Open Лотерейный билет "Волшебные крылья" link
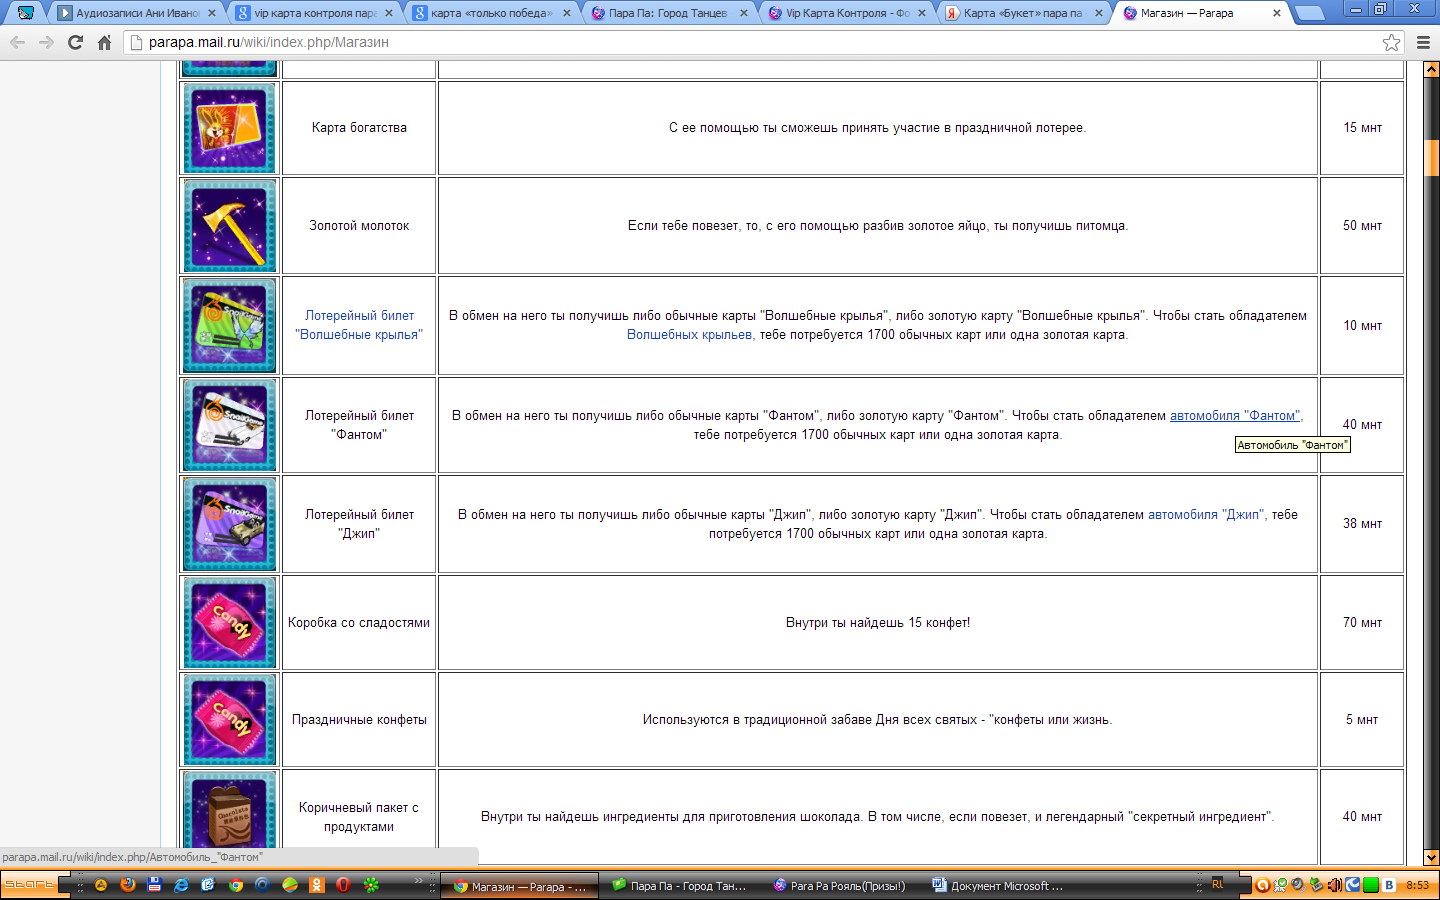 point(359,325)
